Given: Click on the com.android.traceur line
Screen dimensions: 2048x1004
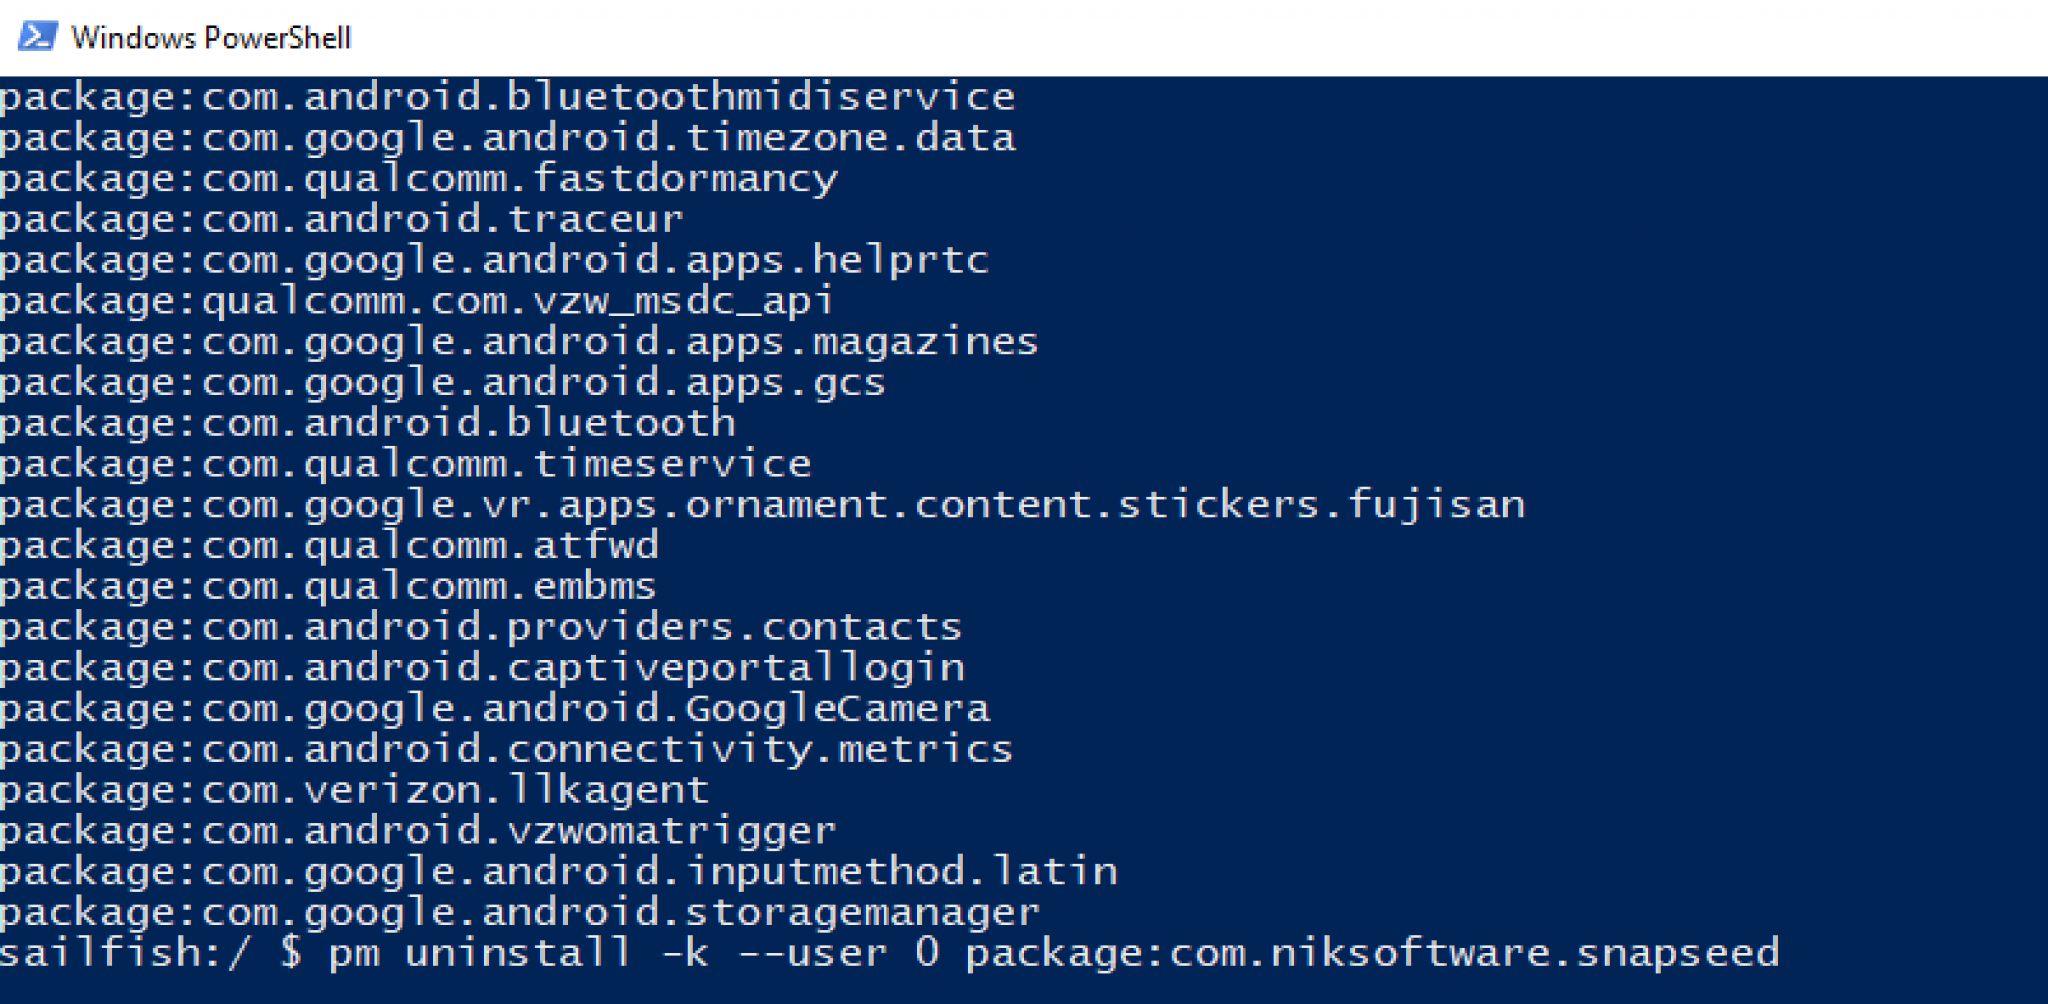Looking at the screenshot, I should 341,219.
